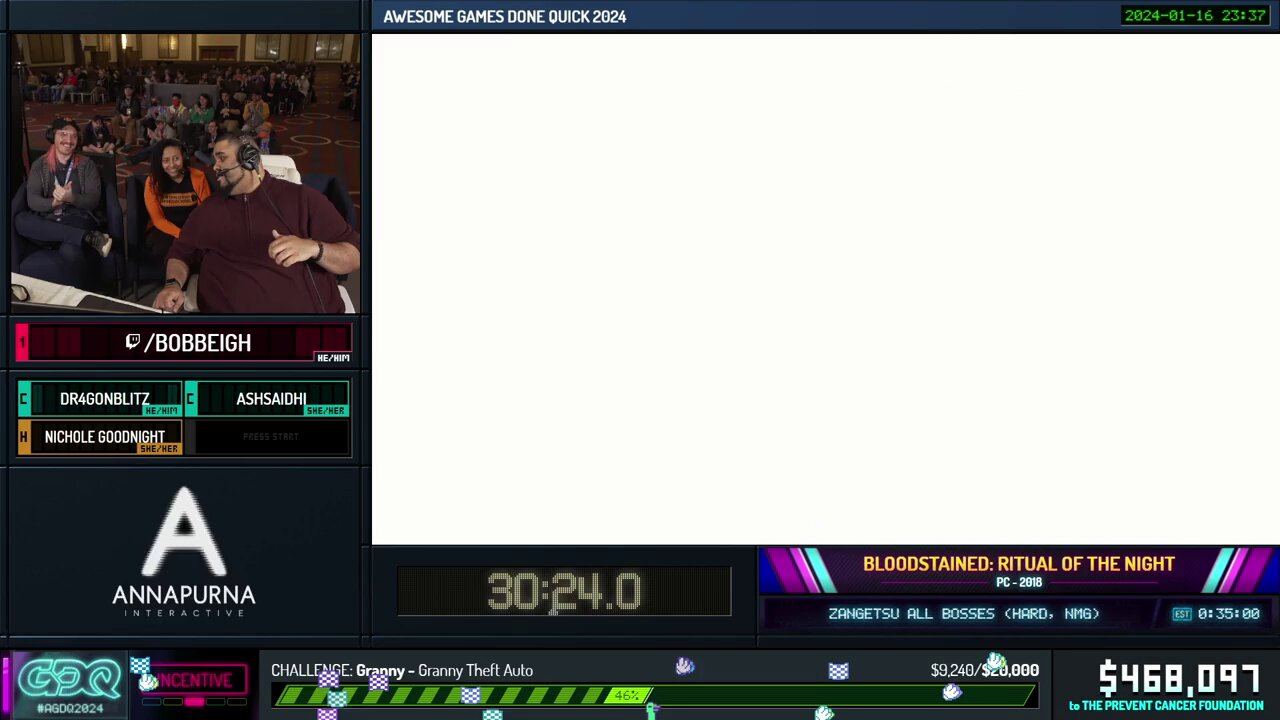The image size is (1280, 720).
Task: Click the 30:24.0 run timer
Action: (x=564, y=592)
